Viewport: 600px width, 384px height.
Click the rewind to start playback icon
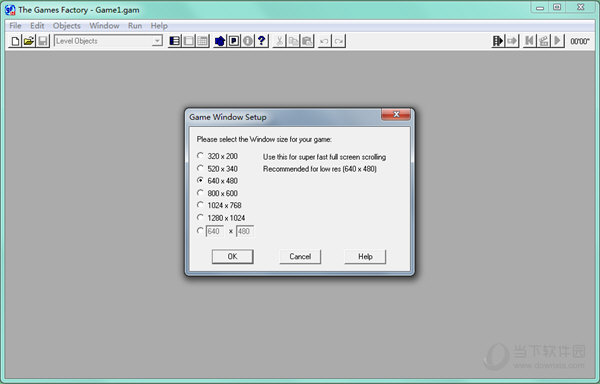pyautogui.click(x=530, y=41)
